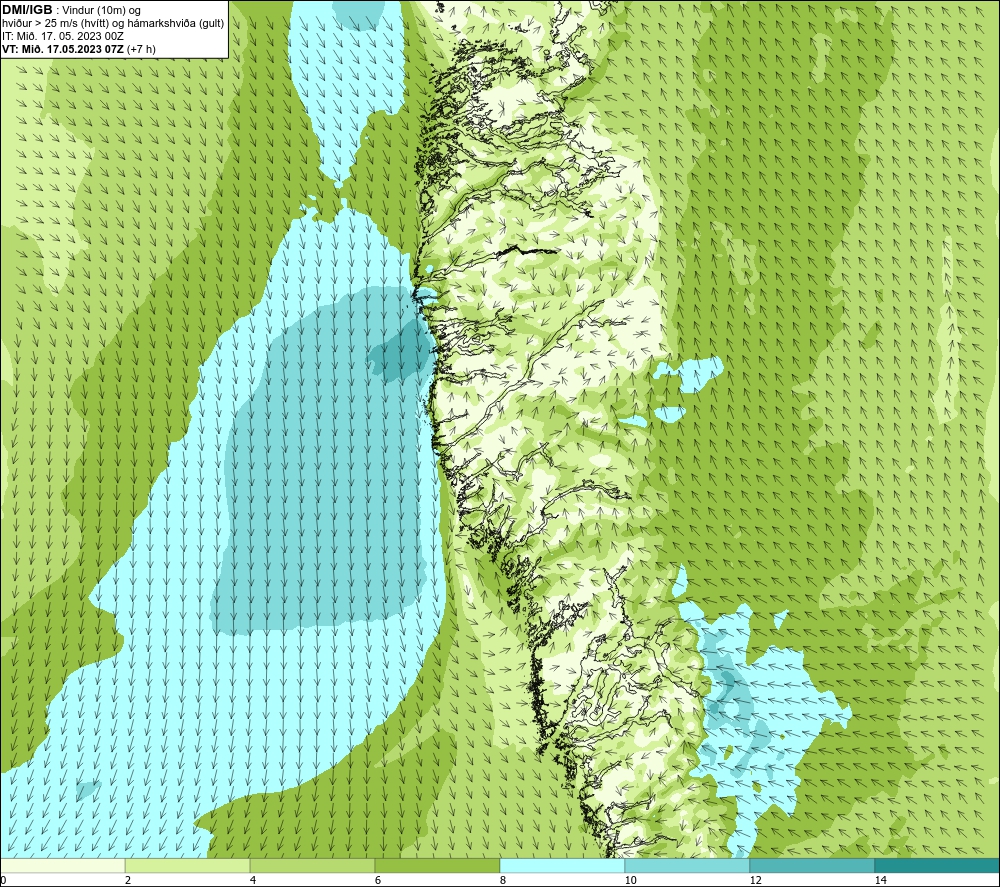1000x887 pixels.
Task: Click the scale label '6'
Action: pos(378,880)
